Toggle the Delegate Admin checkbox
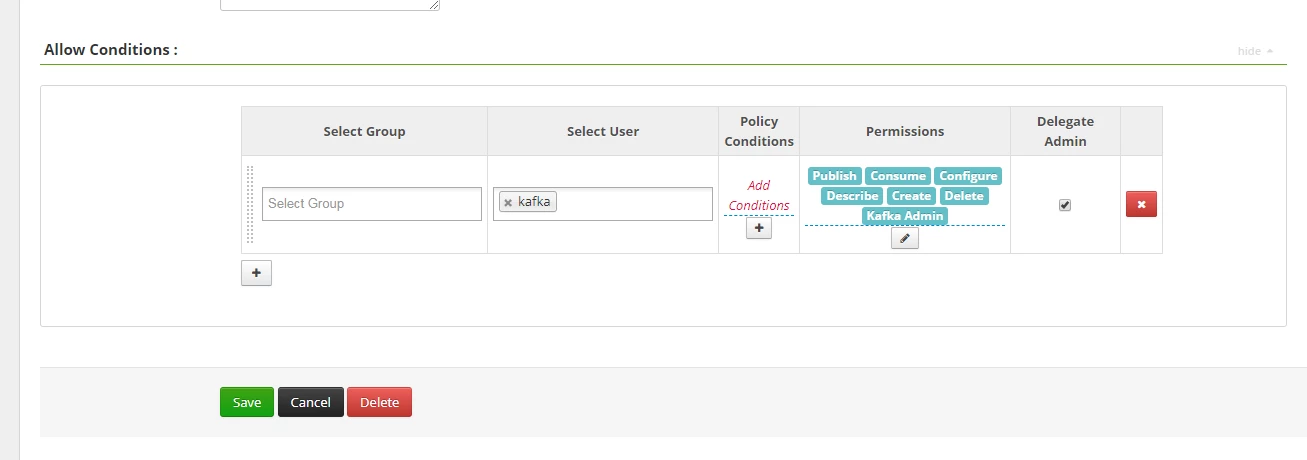This screenshot has width=1307, height=460. point(1065,205)
